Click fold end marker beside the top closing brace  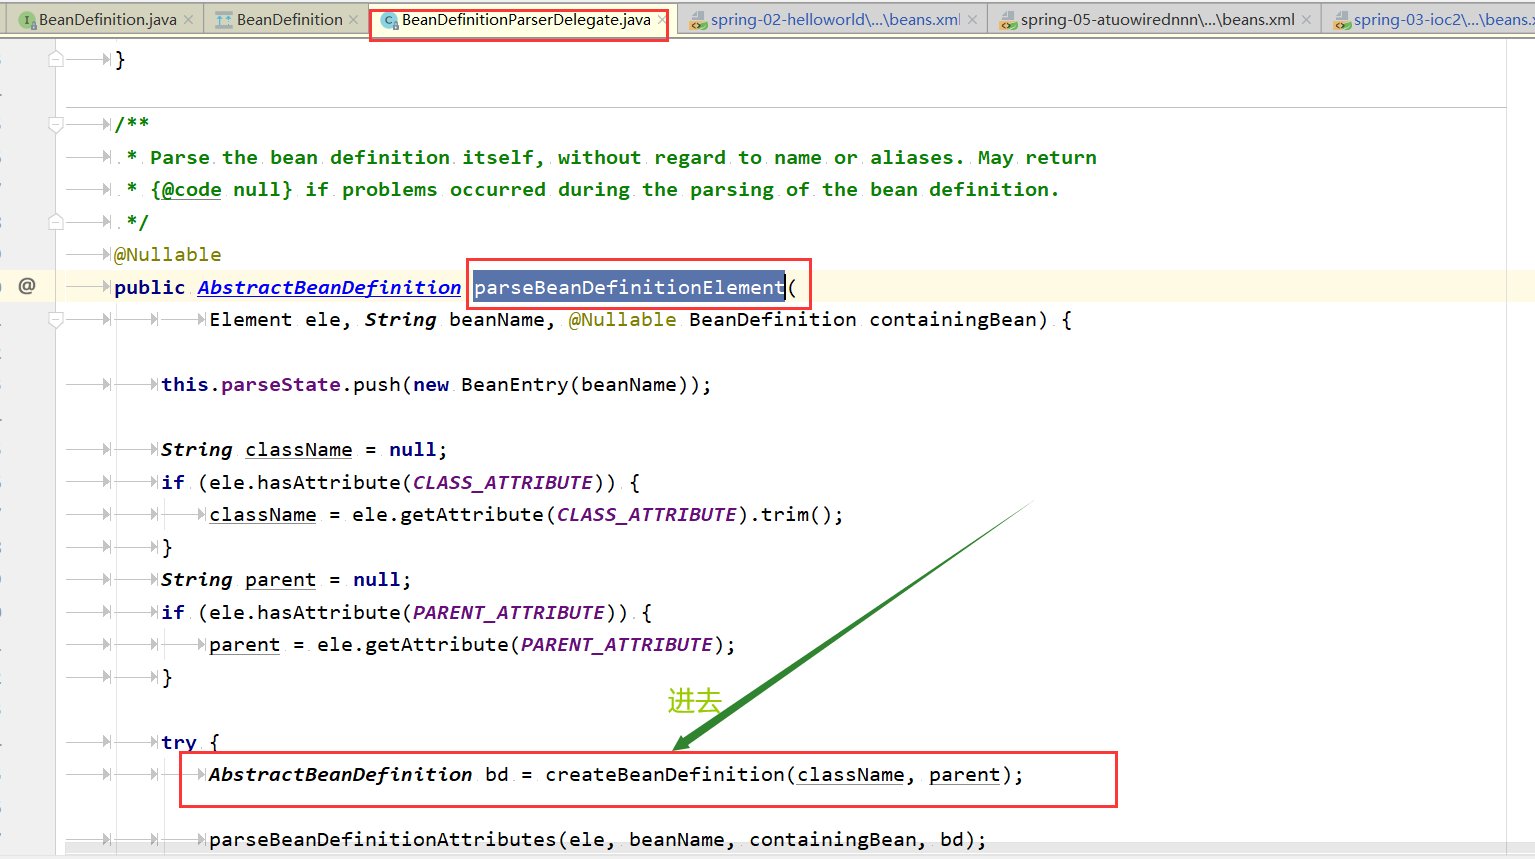click(56, 59)
